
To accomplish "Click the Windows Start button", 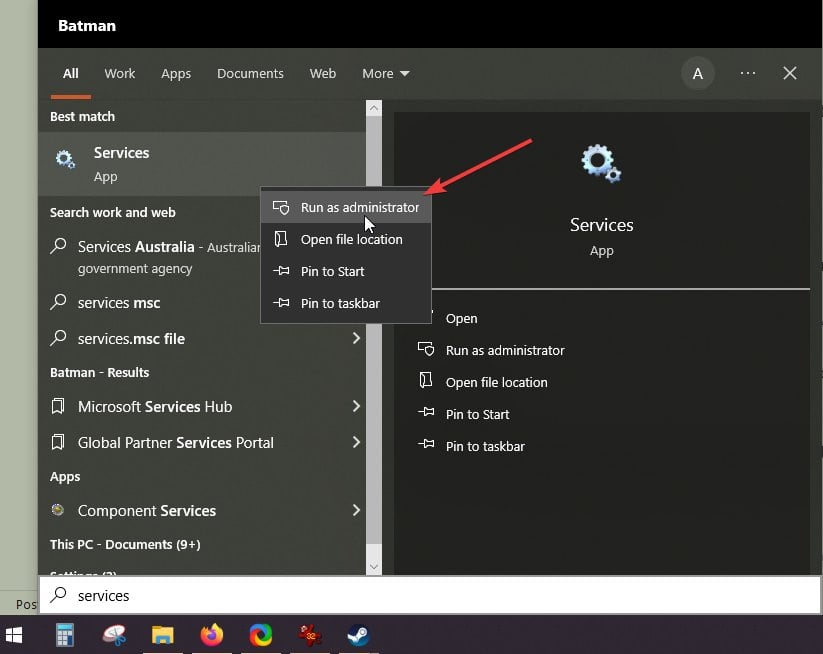I will click(14, 635).
